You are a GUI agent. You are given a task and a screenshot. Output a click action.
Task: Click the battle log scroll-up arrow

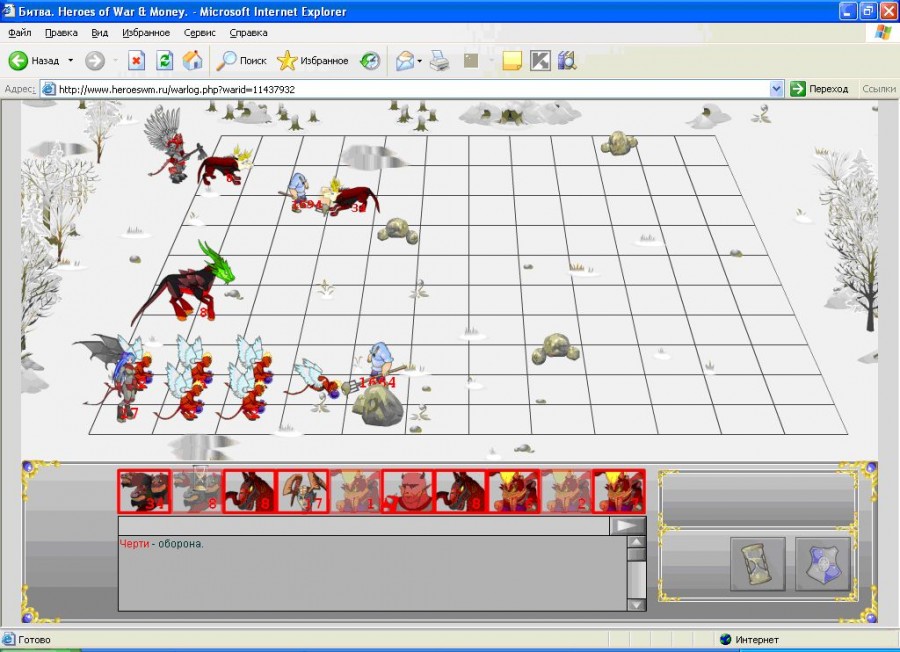[x=637, y=542]
